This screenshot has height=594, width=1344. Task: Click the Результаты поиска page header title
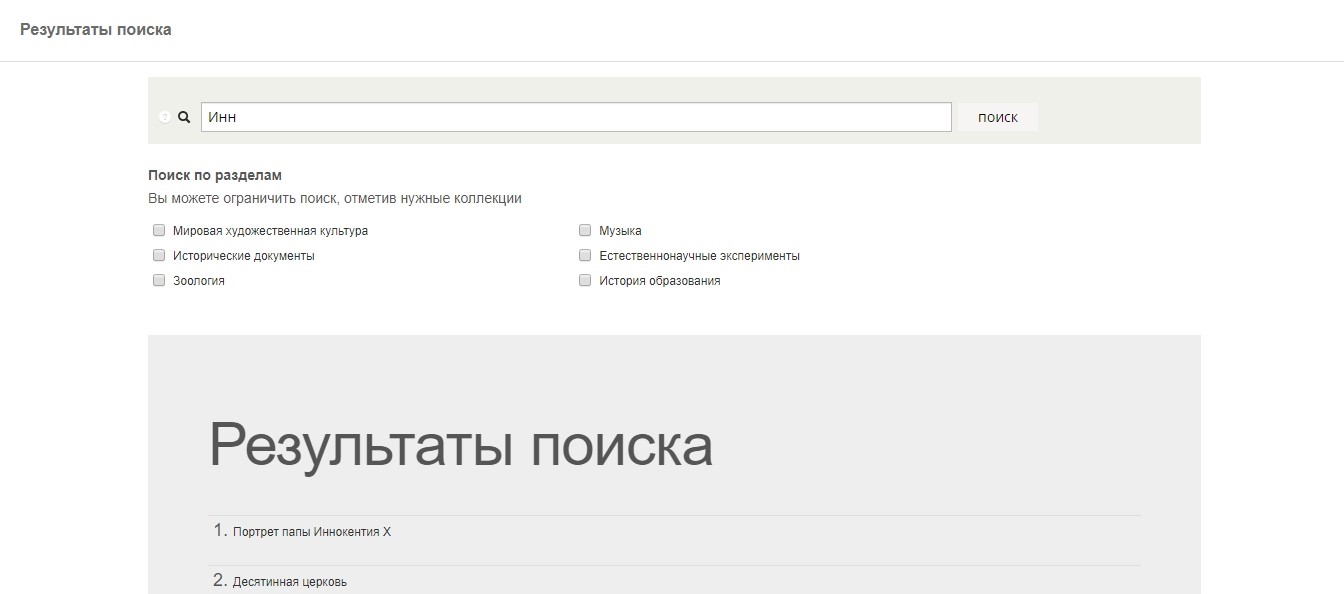coord(96,30)
